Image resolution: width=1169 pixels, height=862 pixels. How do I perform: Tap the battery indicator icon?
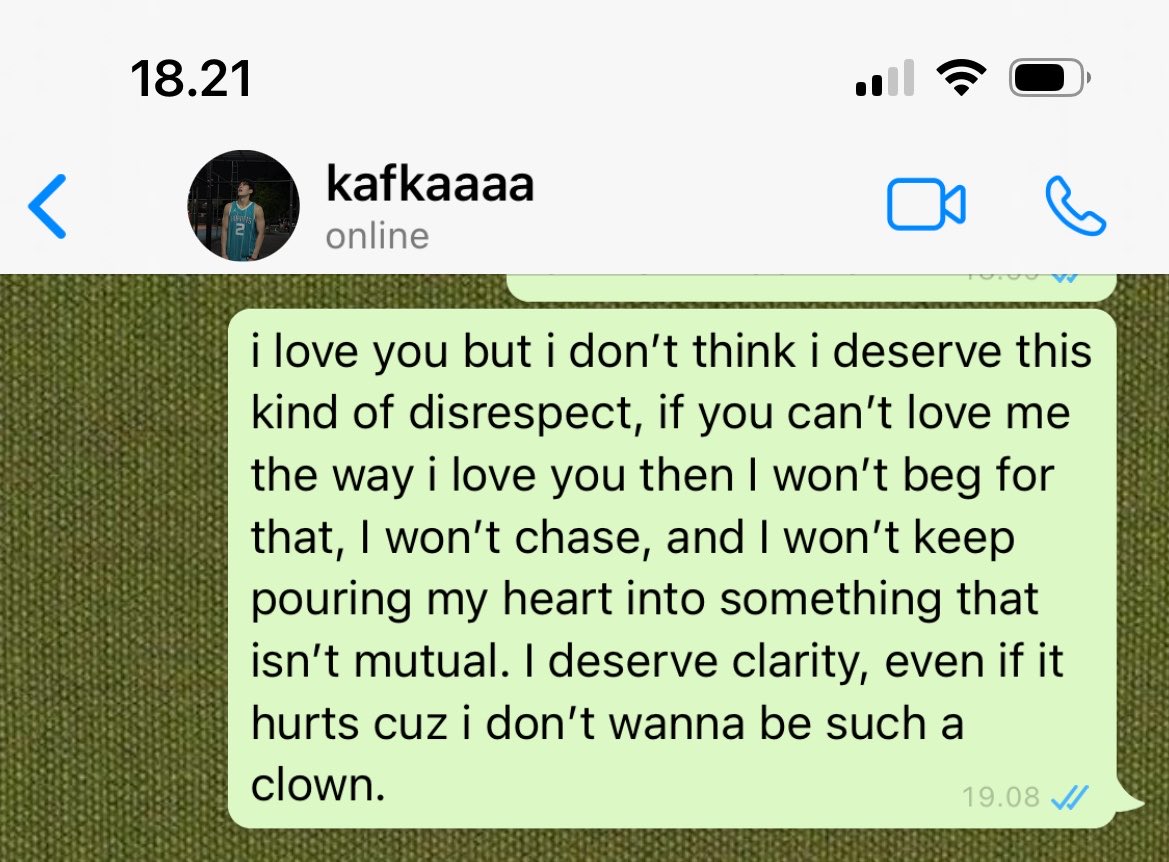pos(1050,78)
